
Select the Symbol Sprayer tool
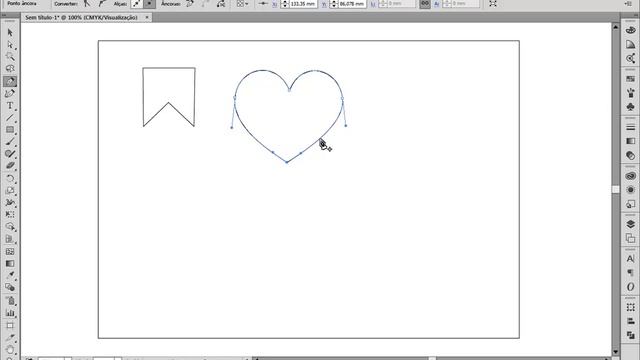10,301
